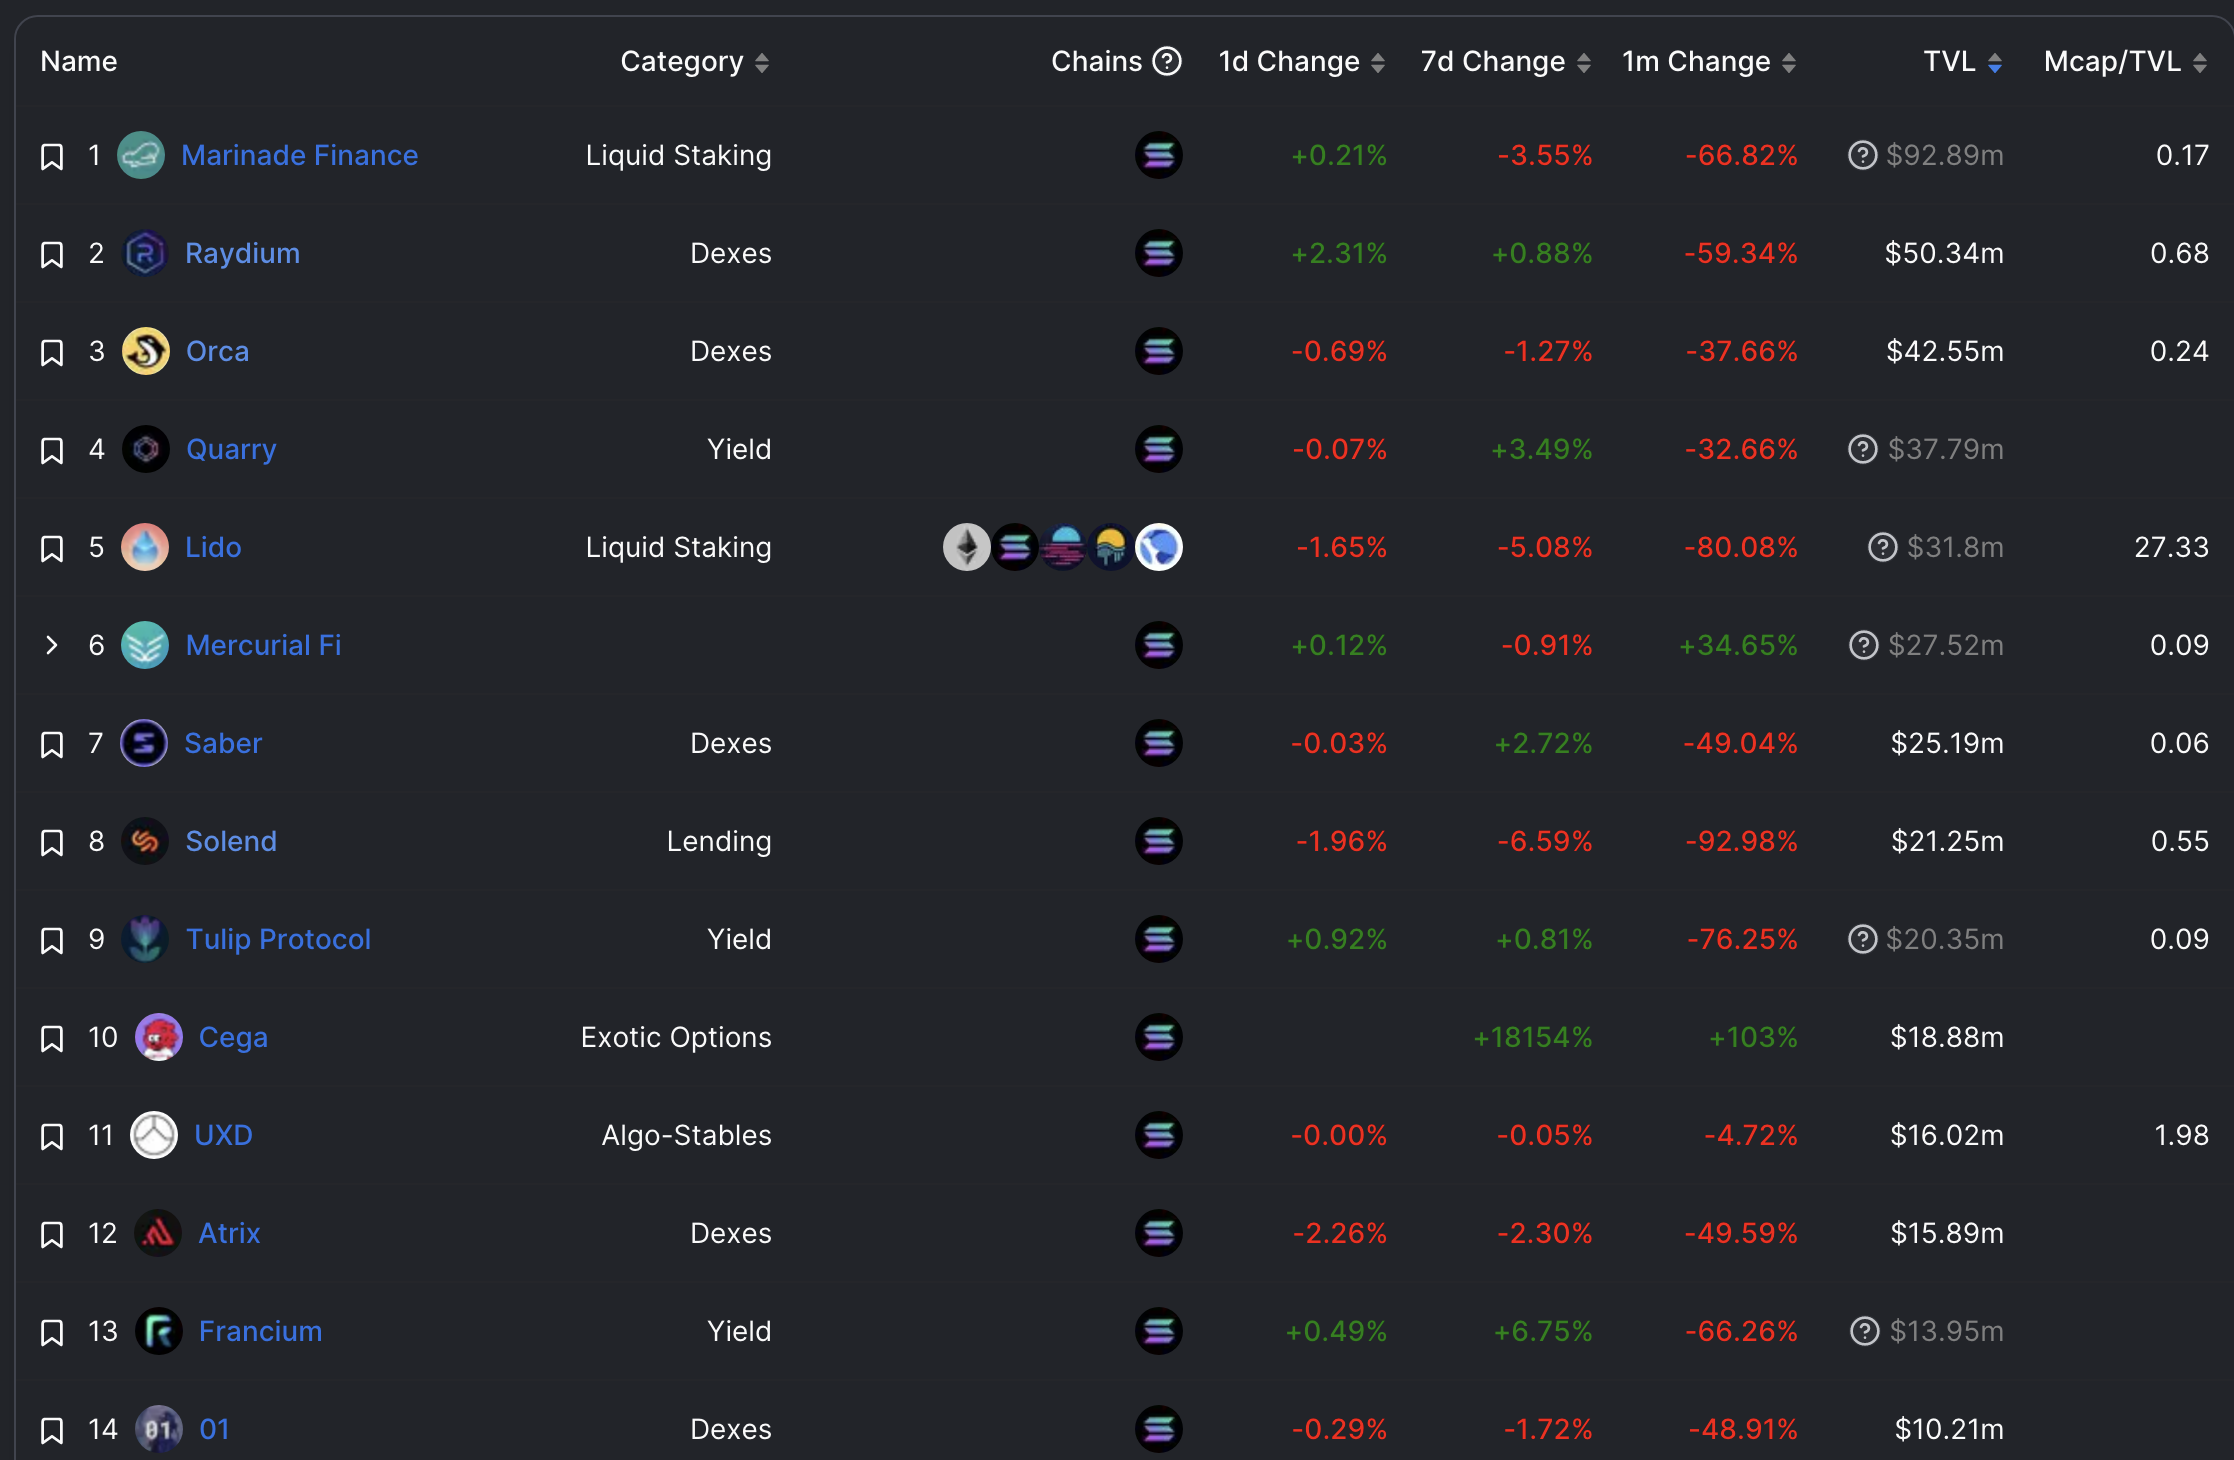Image resolution: width=2234 pixels, height=1460 pixels.
Task: Sort table by TVL column
Action: (x=1962, y=62)
